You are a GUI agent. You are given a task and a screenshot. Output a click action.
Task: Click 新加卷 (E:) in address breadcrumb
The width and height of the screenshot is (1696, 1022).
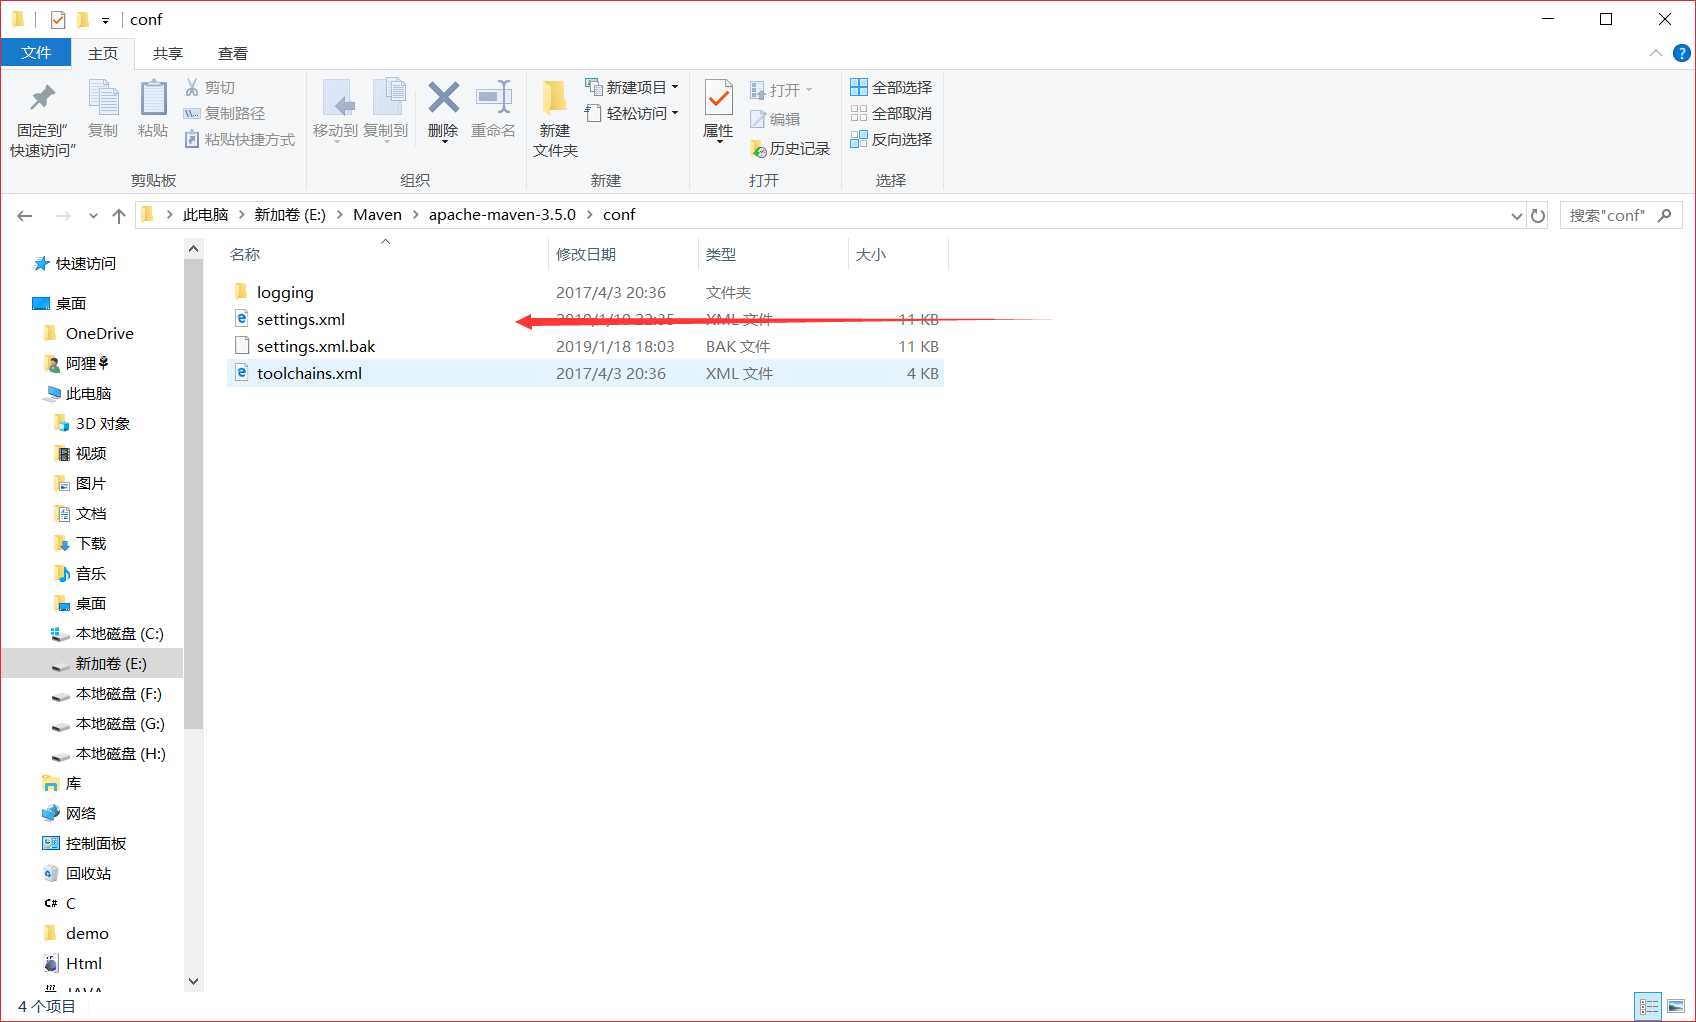tap(290, 215)
